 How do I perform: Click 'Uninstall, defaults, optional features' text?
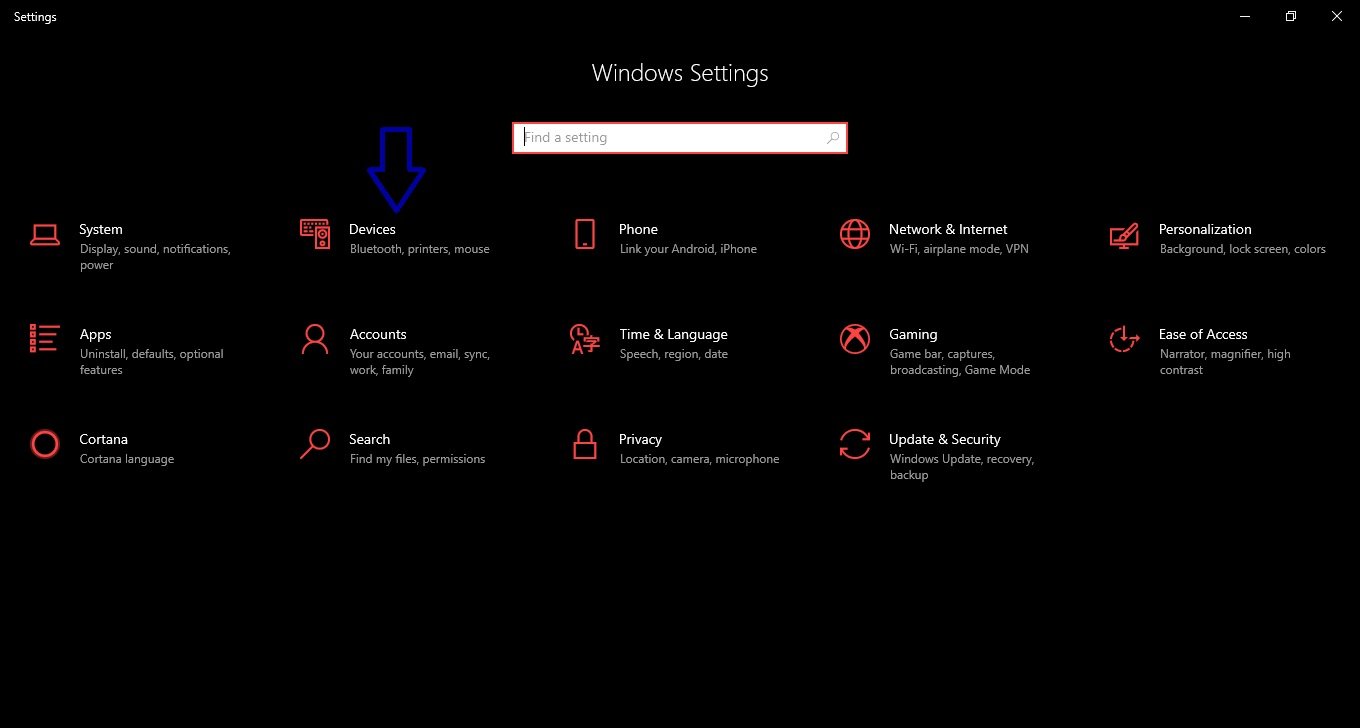tap(151, 362)
